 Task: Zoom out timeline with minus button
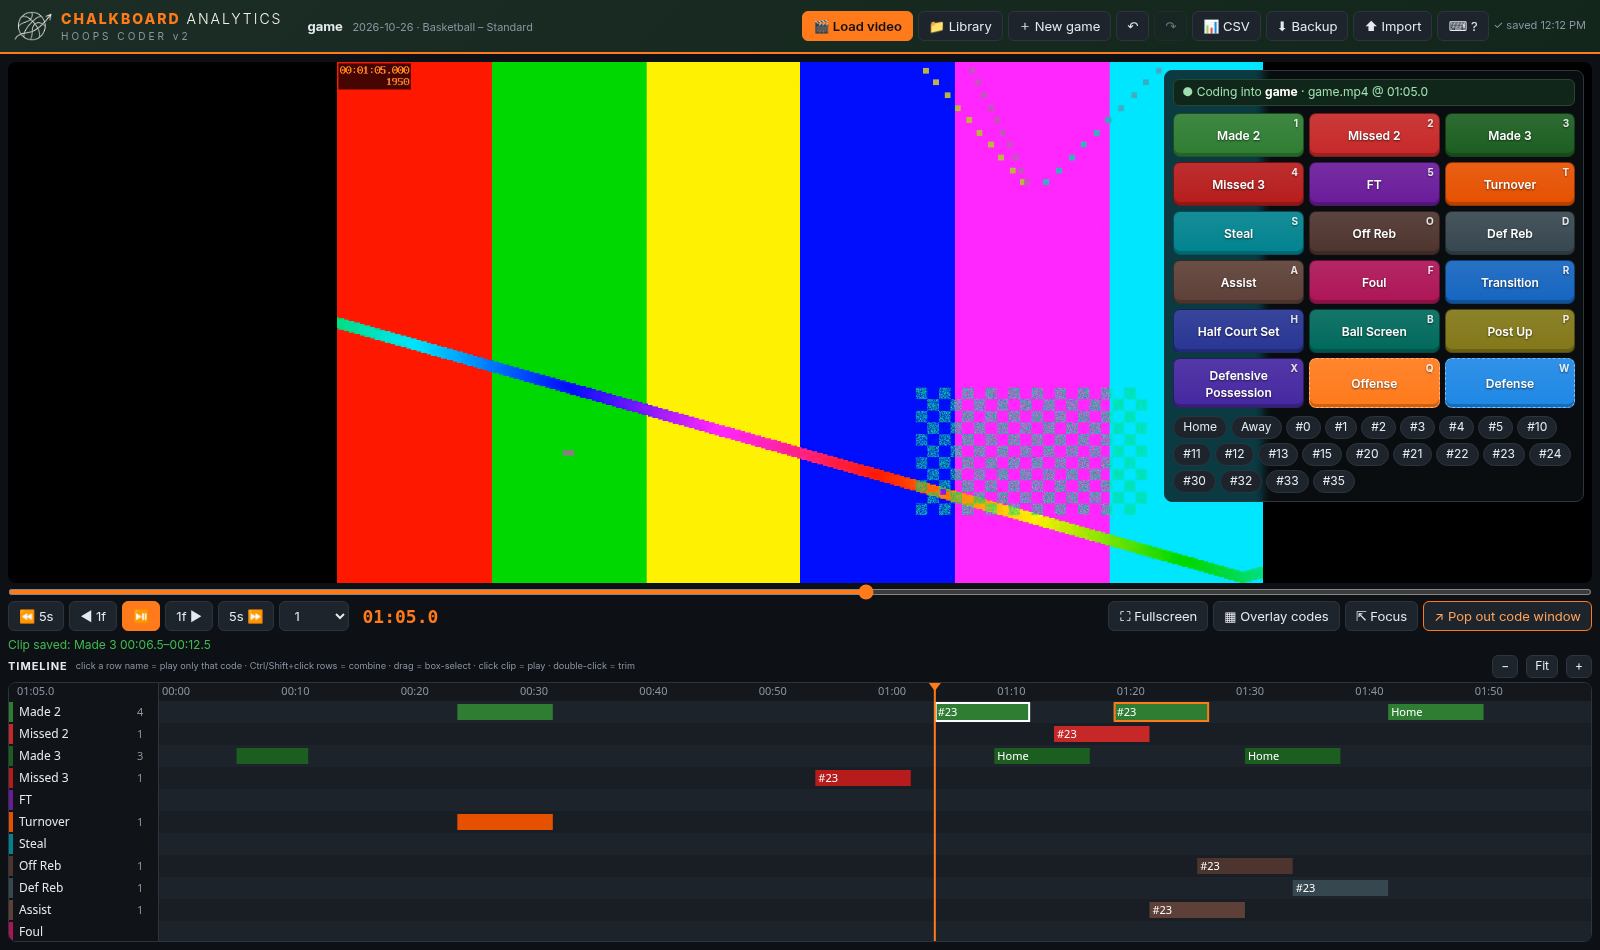1505,666
